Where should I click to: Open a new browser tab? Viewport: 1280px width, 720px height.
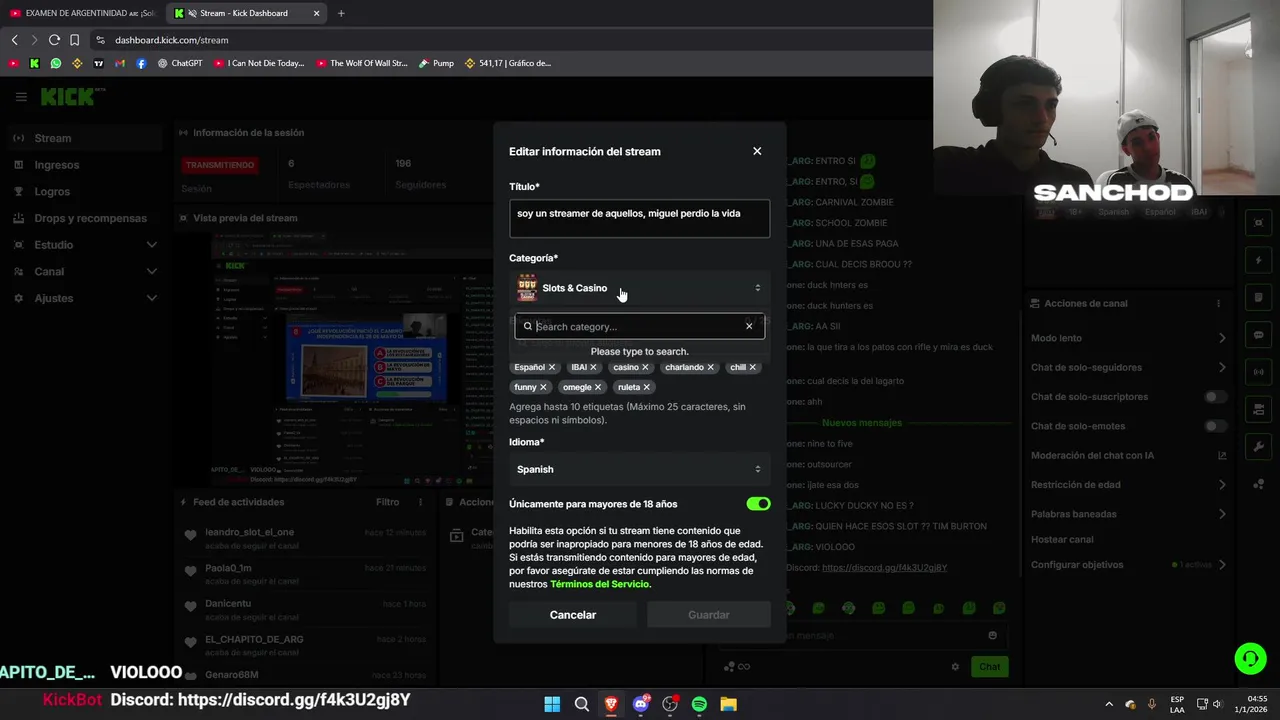pyautogui.click(x=341, y=13)
